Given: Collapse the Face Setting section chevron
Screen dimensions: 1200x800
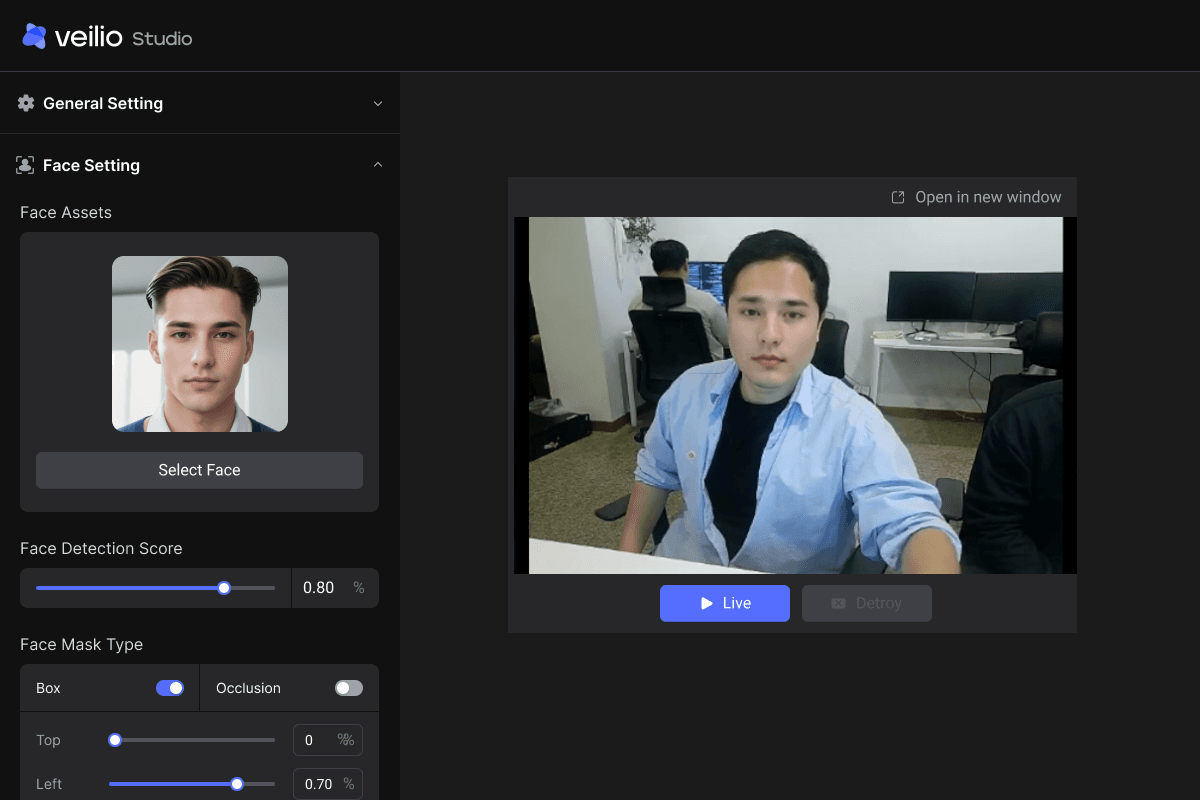Looking at the screenshot, I should (378, 165).
